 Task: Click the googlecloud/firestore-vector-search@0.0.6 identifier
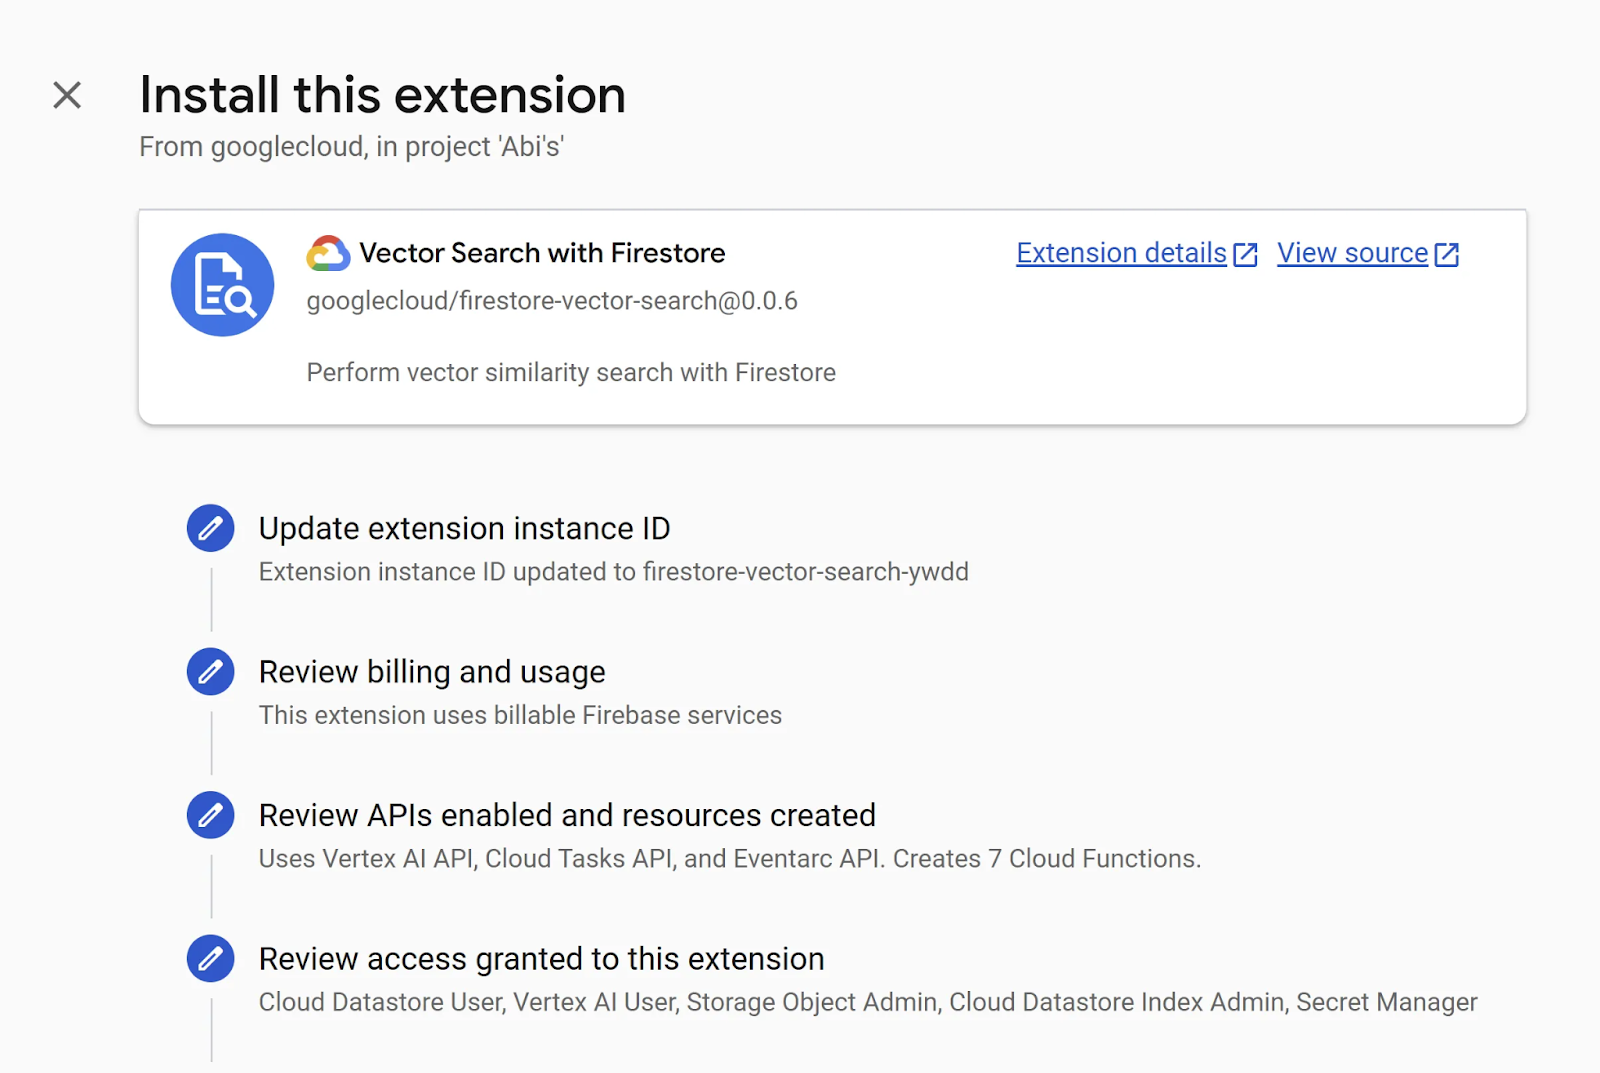click(x=552, y=301)
